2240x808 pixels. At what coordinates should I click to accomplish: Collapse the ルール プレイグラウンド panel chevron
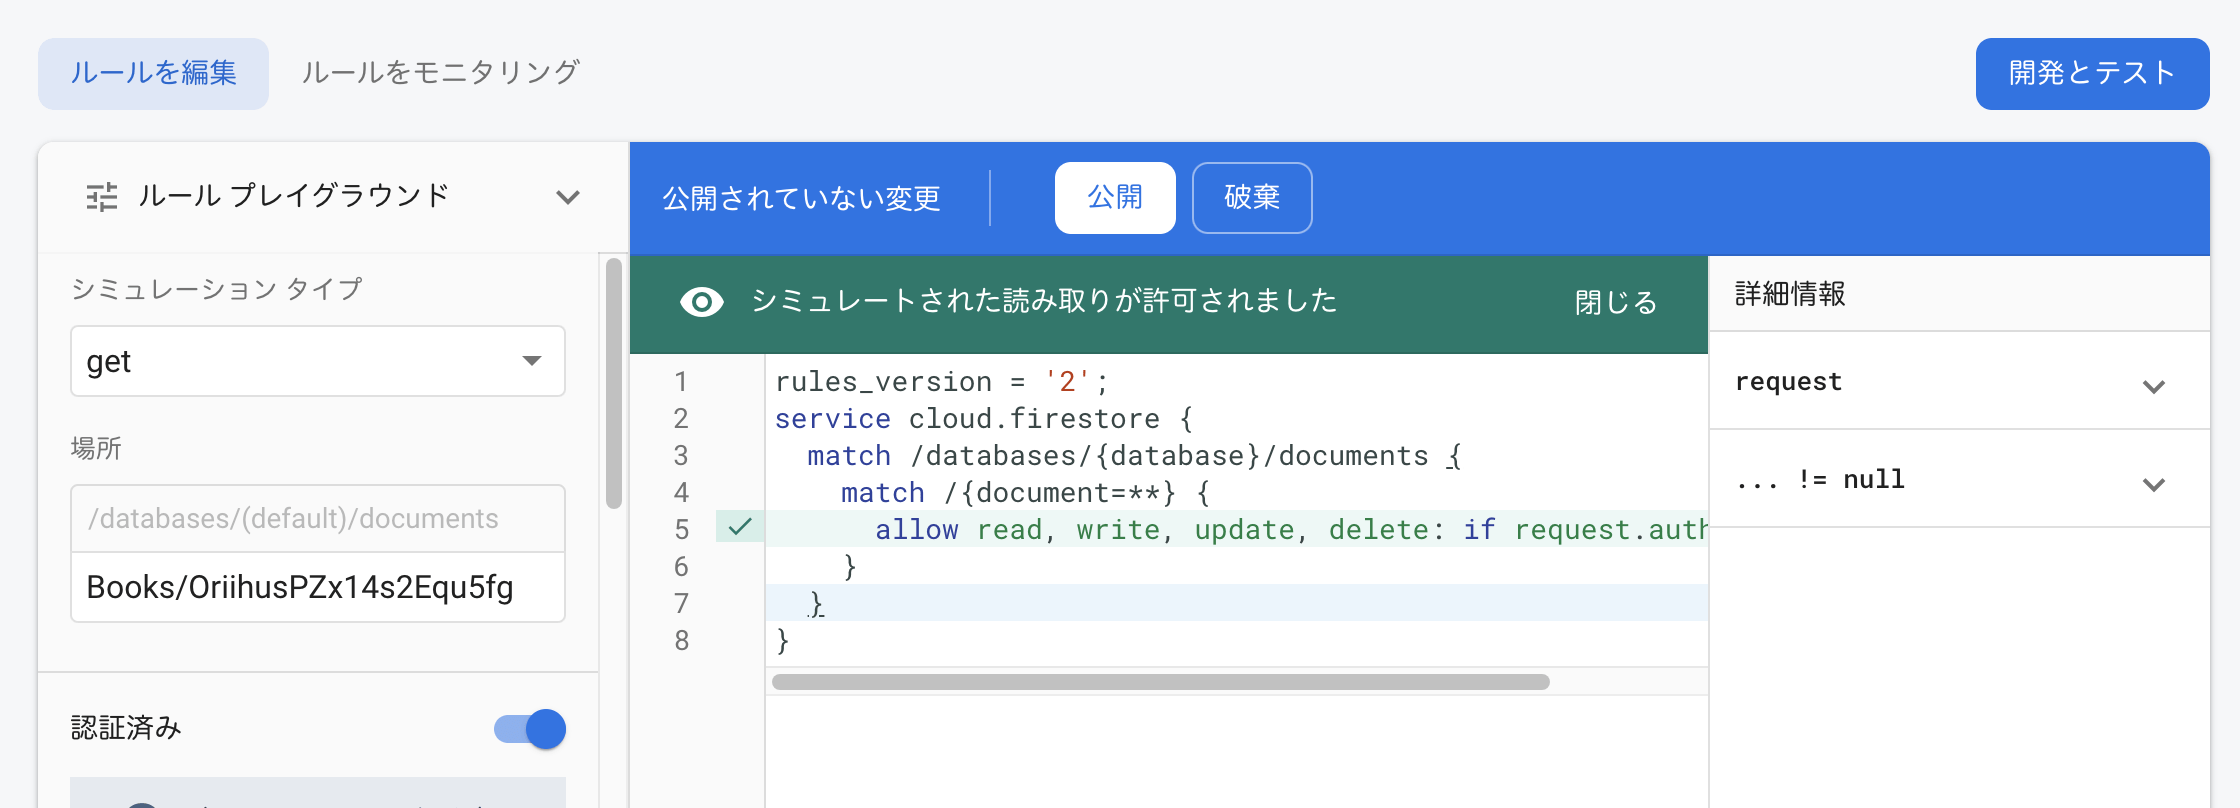[x=568, y=197]
